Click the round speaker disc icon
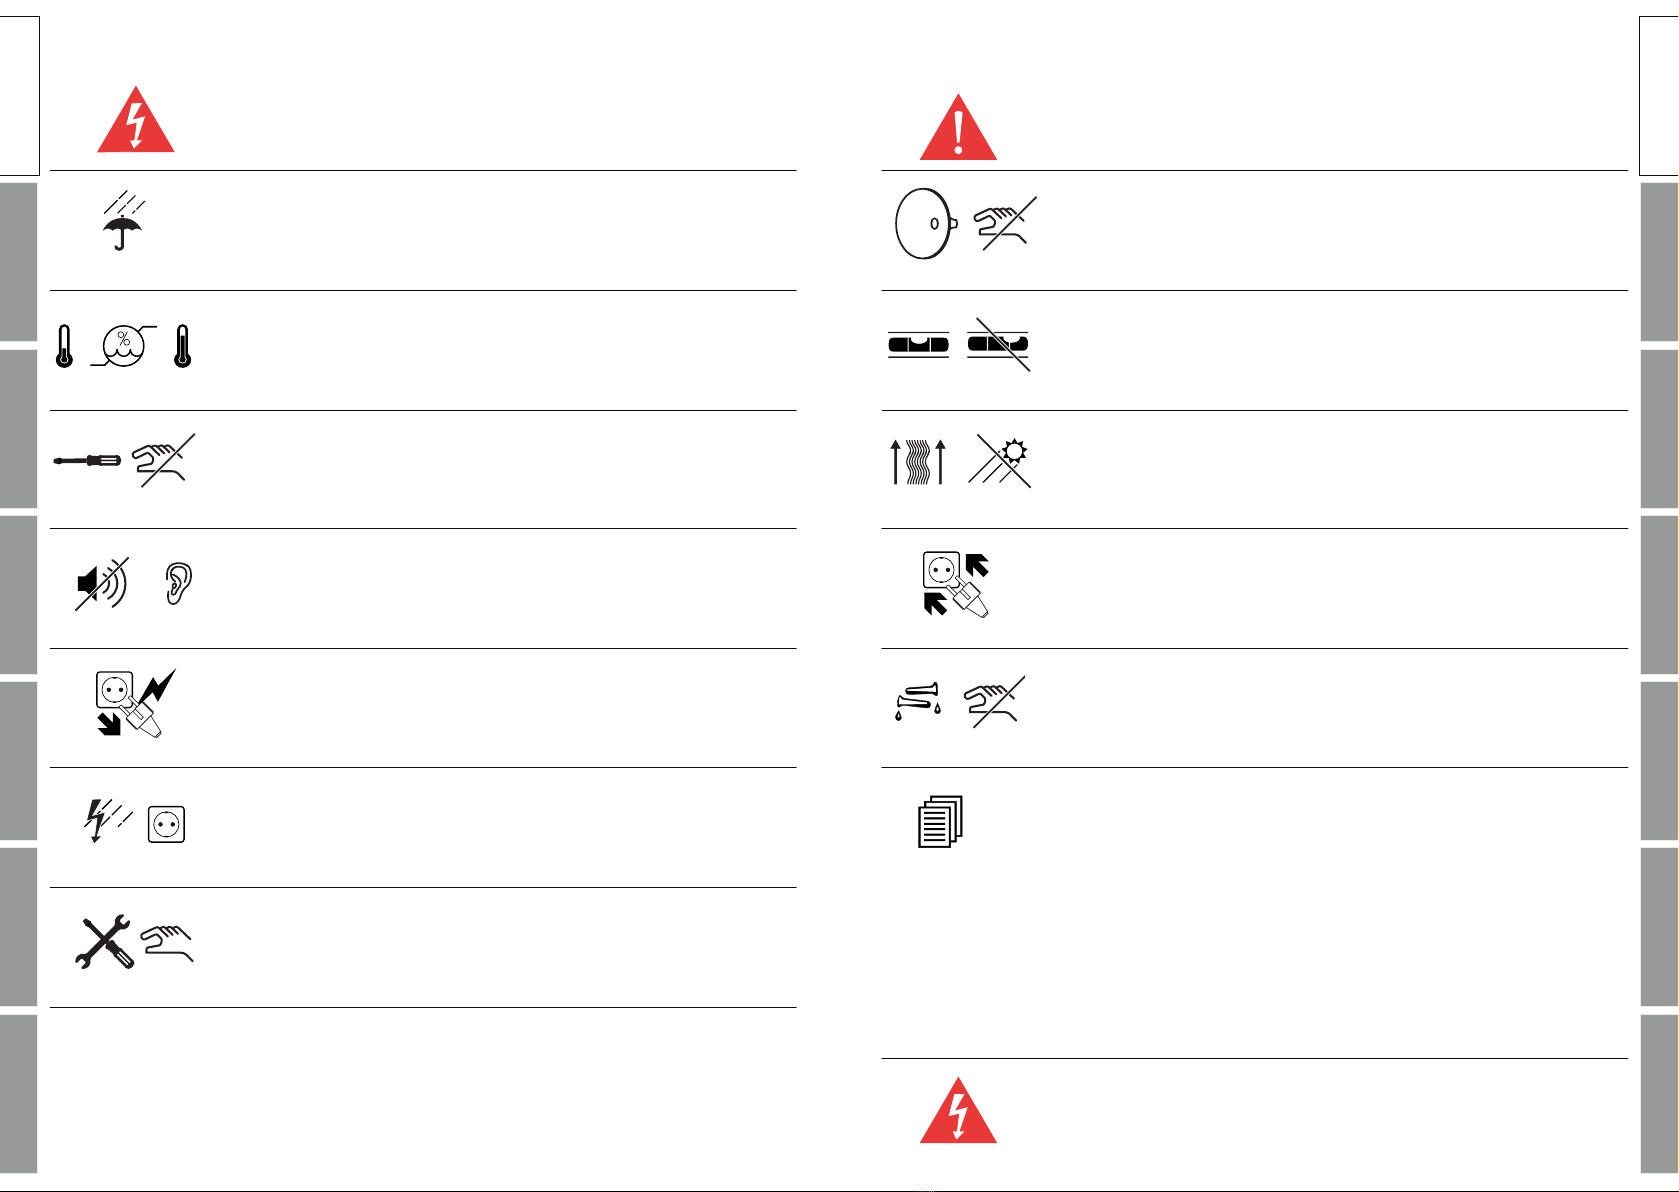Viewport: 1679px width, 1192px height. click(926, 224)
